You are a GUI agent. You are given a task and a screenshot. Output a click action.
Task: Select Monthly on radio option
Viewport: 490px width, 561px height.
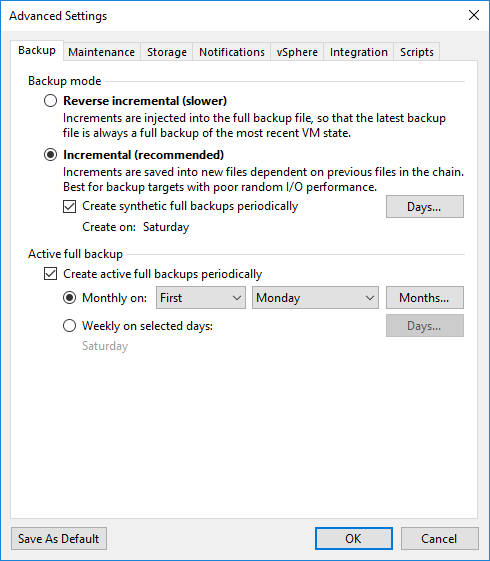[69, 298]
